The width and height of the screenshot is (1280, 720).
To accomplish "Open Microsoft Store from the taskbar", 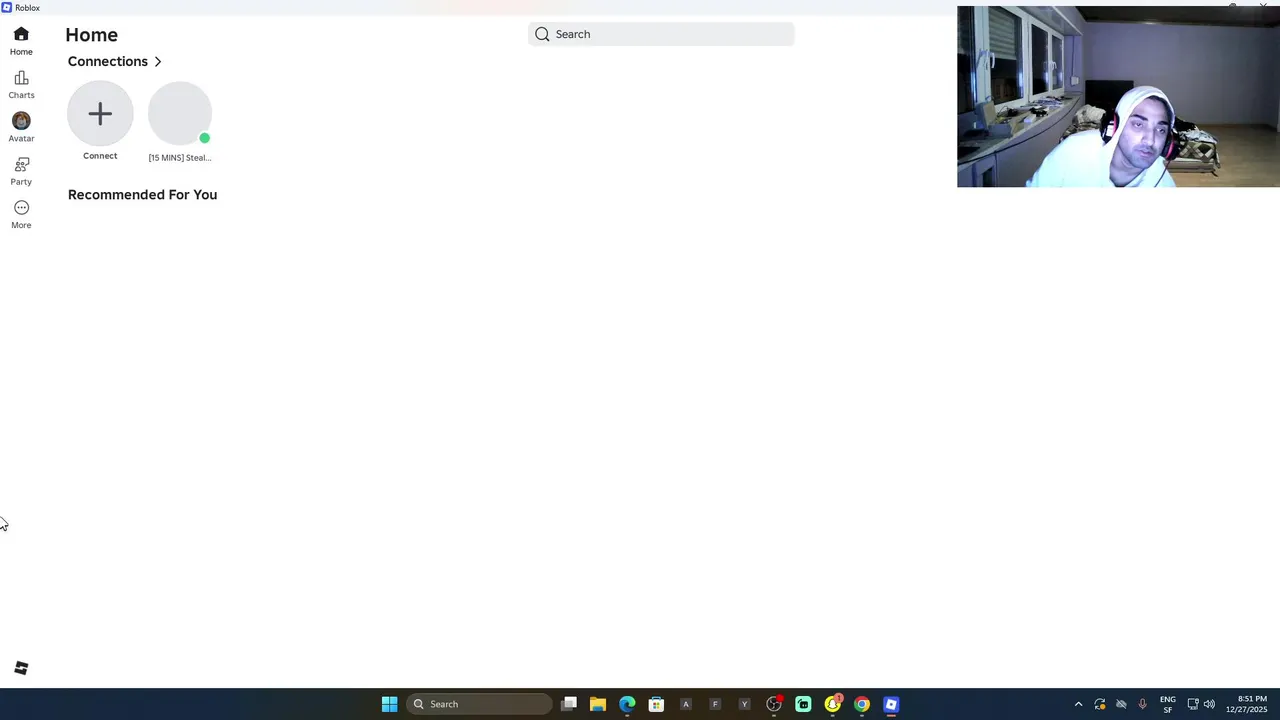I will (x=656, y=704).
